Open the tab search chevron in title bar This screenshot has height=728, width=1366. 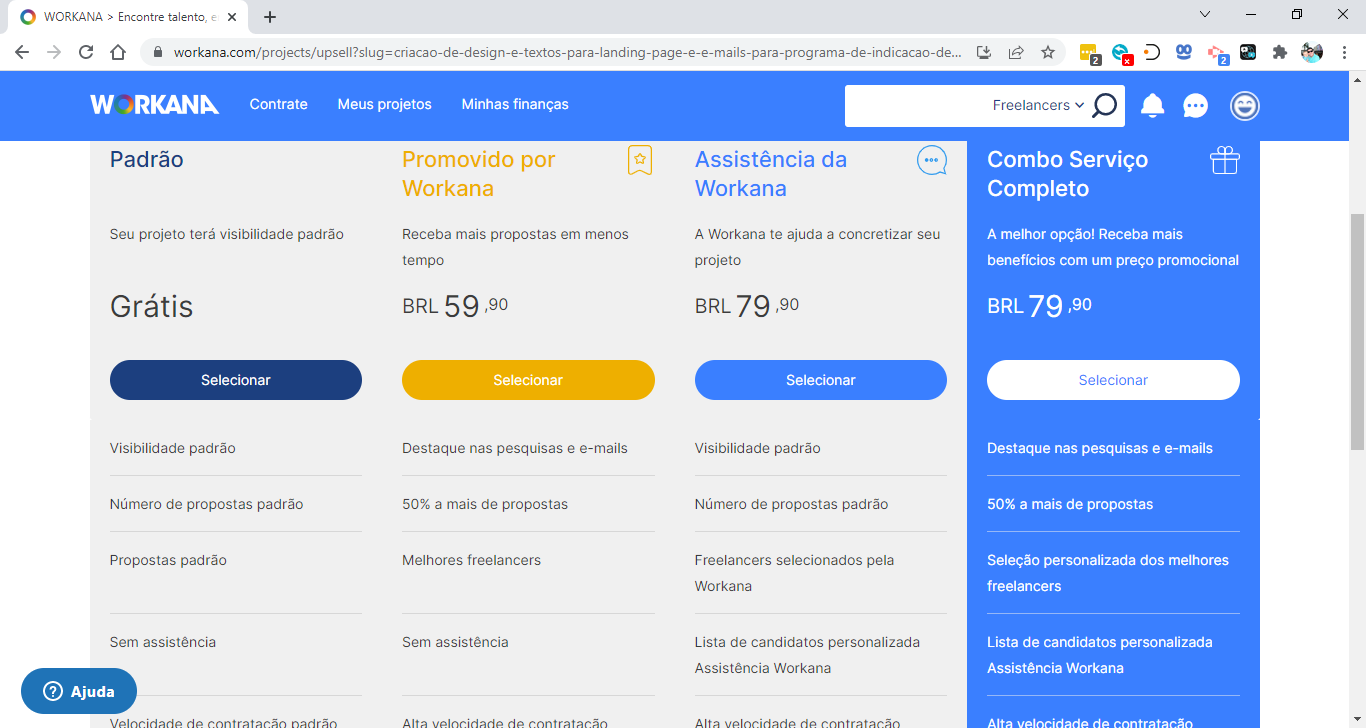1205,14
